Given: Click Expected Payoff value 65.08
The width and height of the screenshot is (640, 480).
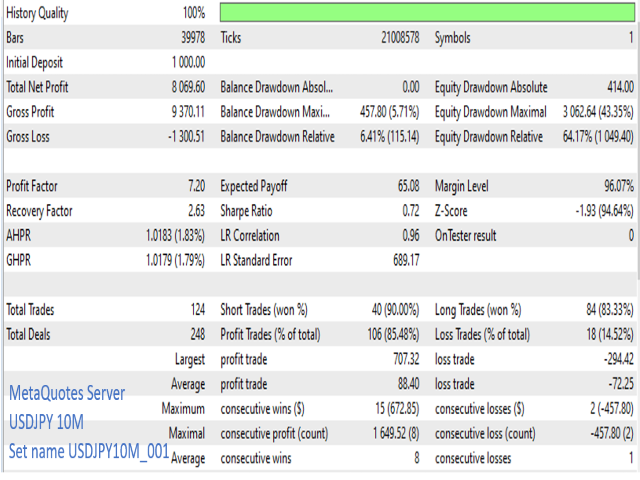Looking at the screenshot, I should point(409,186).
